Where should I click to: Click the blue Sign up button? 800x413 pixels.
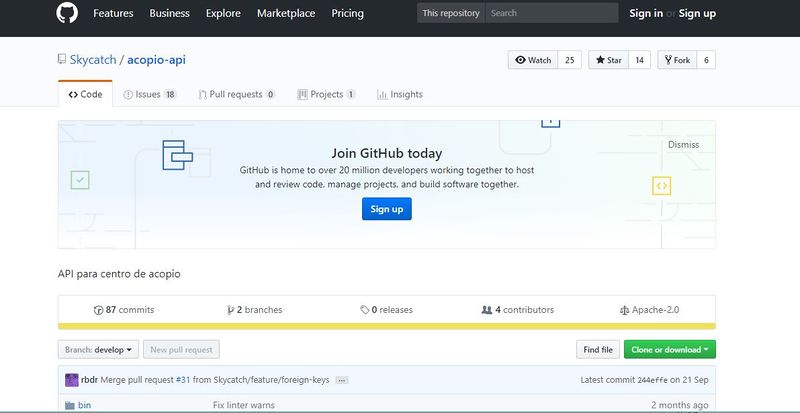pos(386,209)
